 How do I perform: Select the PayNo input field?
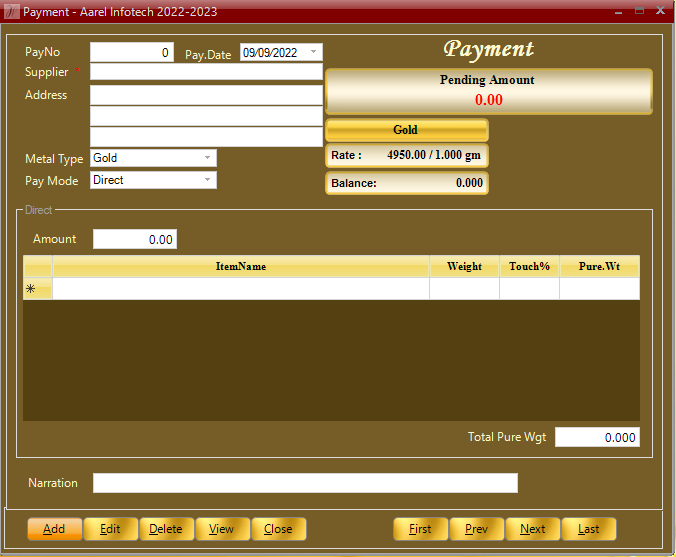click(131, 52)
